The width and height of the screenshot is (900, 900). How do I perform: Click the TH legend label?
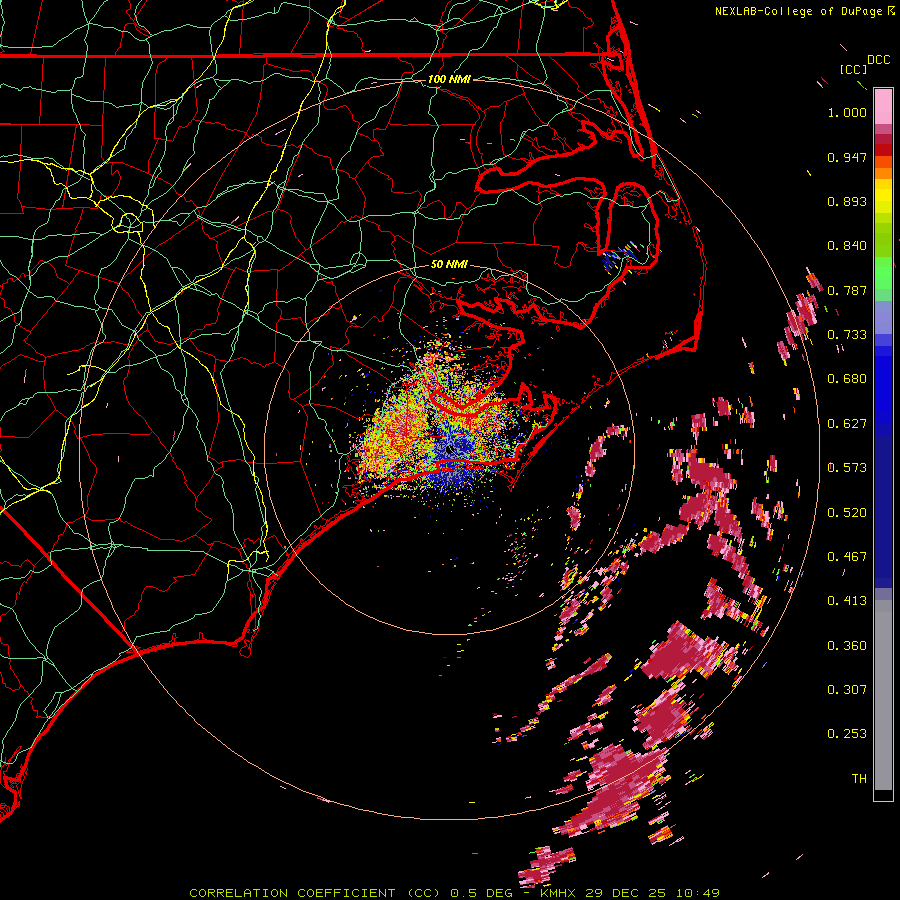pyautogui.click(x=859, y=779)
